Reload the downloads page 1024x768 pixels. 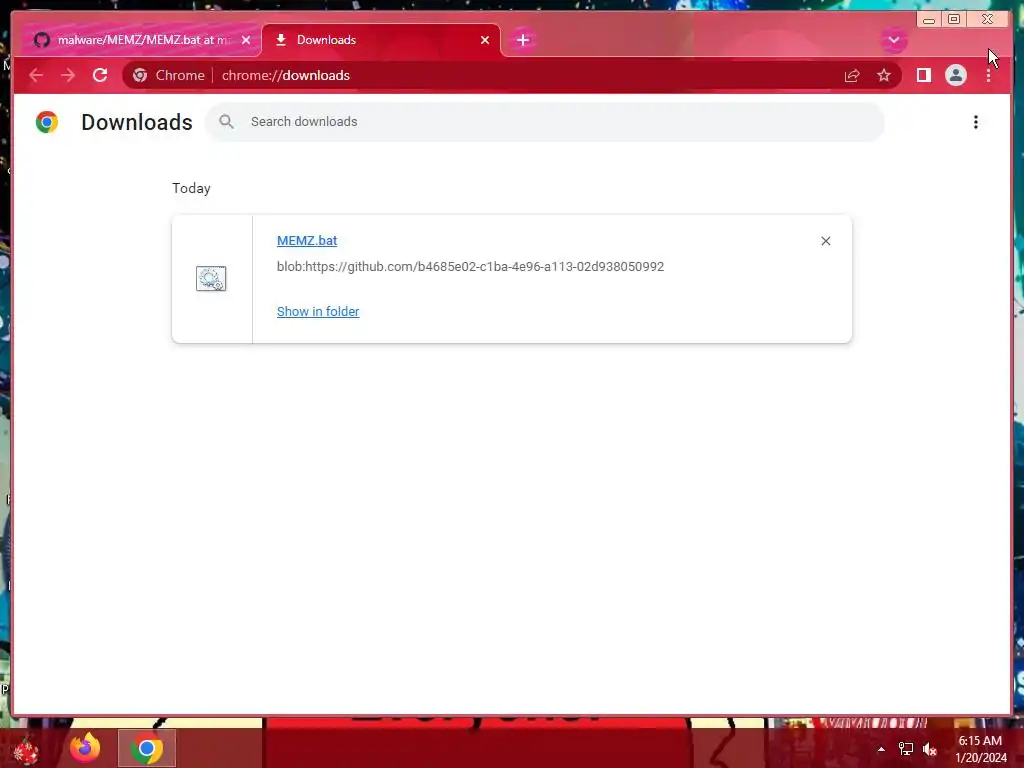[100, 75]
